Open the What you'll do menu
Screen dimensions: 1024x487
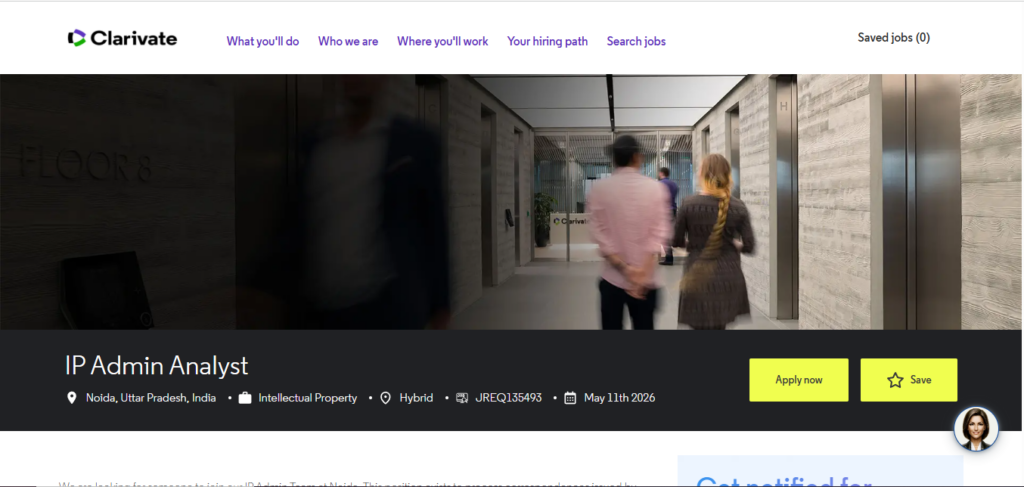(x=263, y=41)
